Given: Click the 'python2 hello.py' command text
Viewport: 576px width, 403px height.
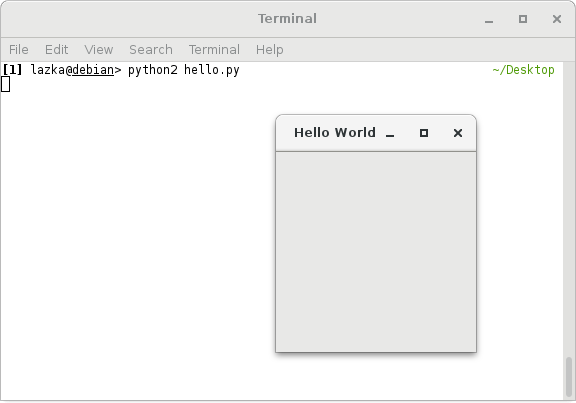Looking at the screenshot, I should (x=184, y=70).
